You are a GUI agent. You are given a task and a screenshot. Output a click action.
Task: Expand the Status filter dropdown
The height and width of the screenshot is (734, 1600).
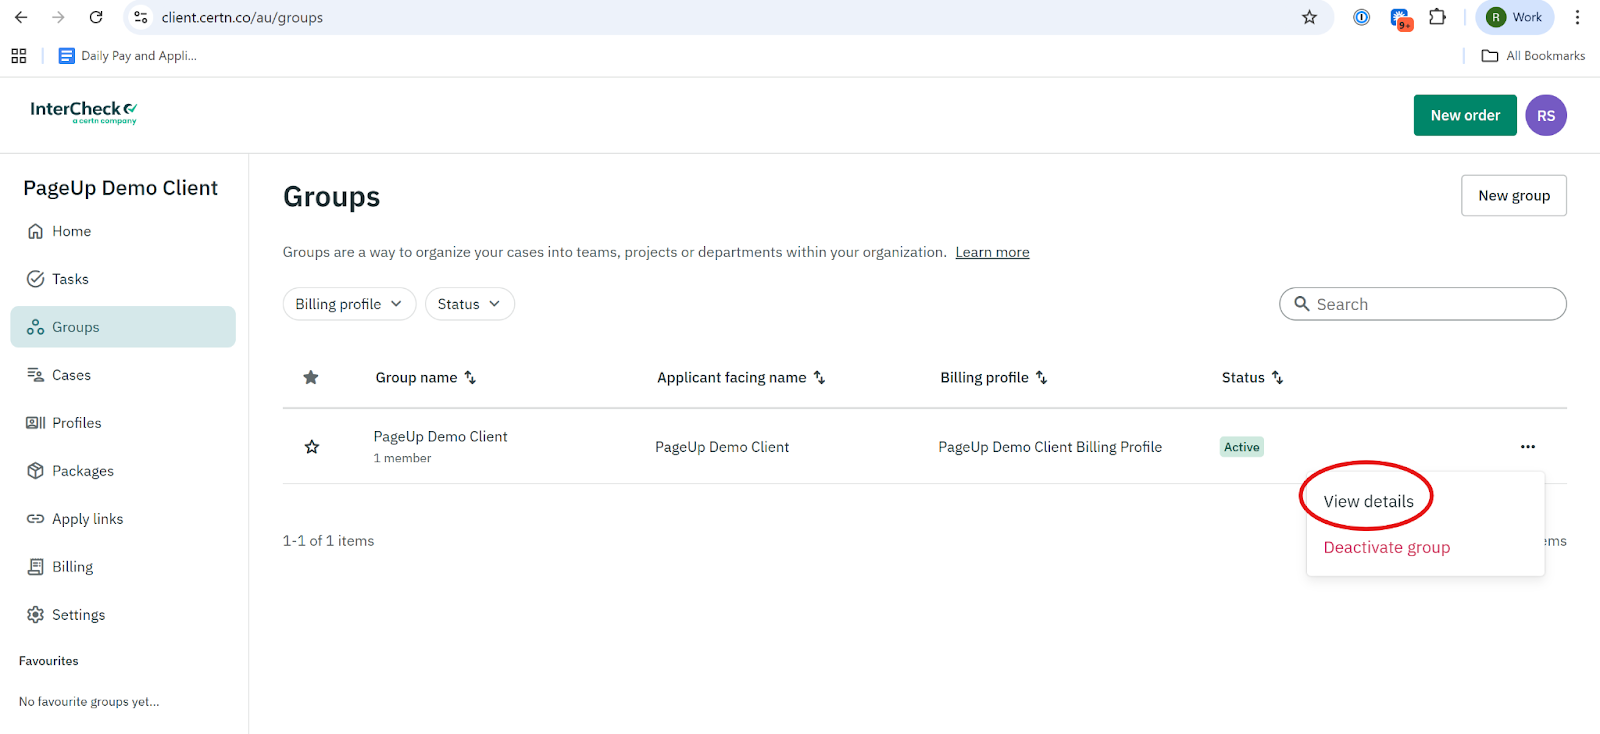click(x=469, y=304)
